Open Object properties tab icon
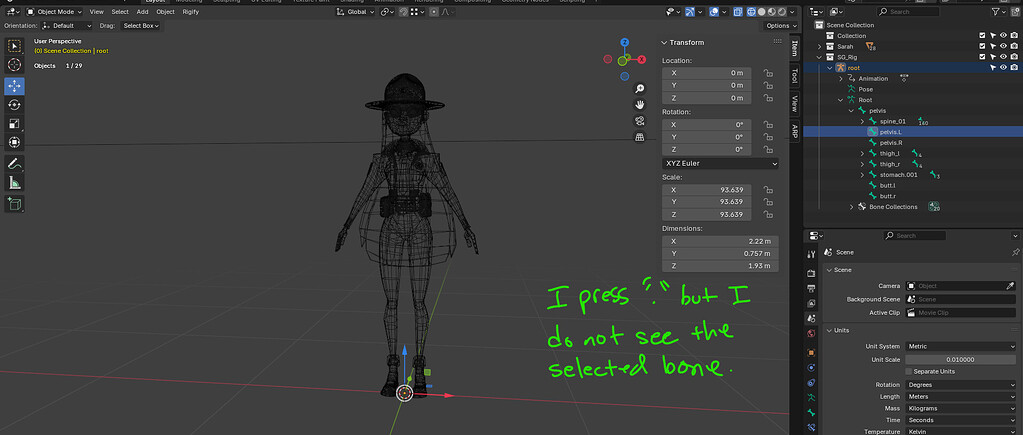This screenshot has height=435, width=1023. pyautogui.click(x=811, y=352)
